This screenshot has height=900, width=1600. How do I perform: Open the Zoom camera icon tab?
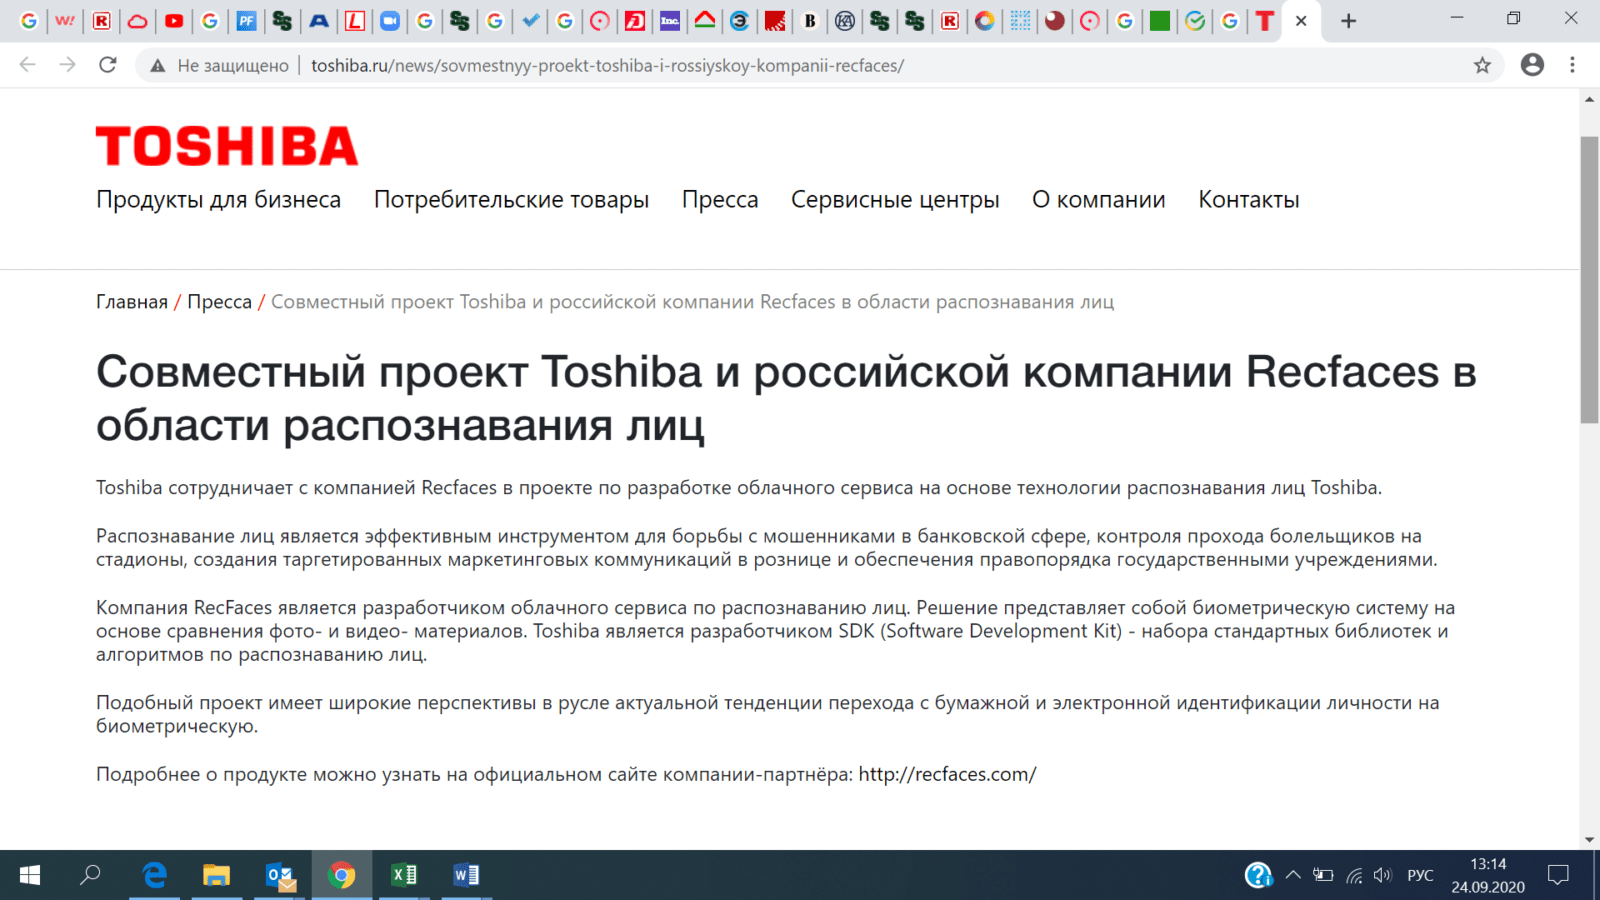[389, 20]
